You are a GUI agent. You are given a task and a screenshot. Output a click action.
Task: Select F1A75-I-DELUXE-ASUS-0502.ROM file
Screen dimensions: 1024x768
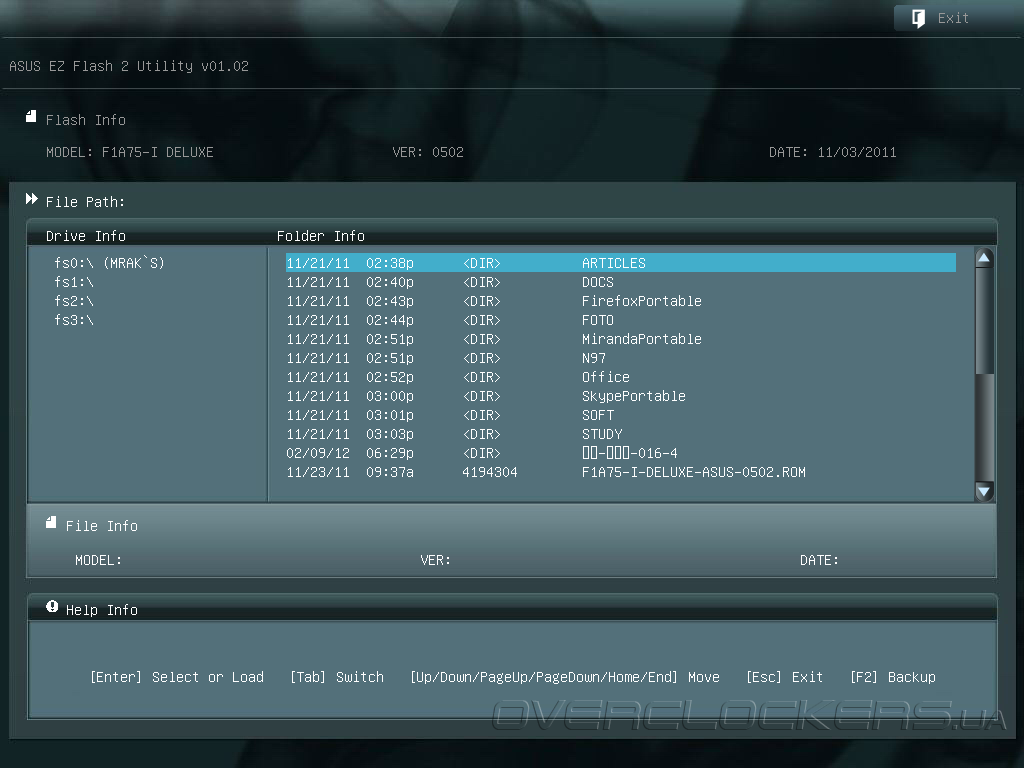click(x=621, y=472)
